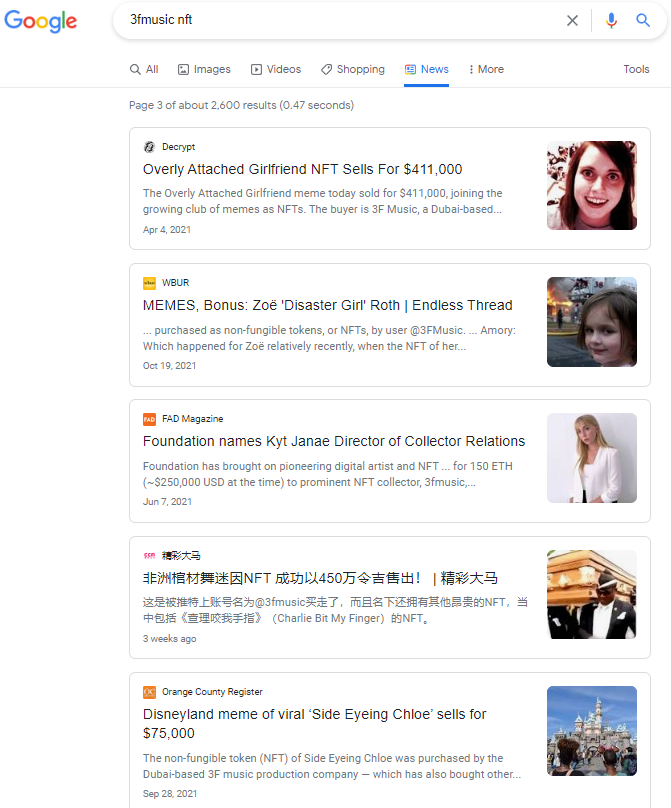Click the Apr 4, 2021 date
The height and width of the screenshot is (808, 671).
click(x=167, y=230)
